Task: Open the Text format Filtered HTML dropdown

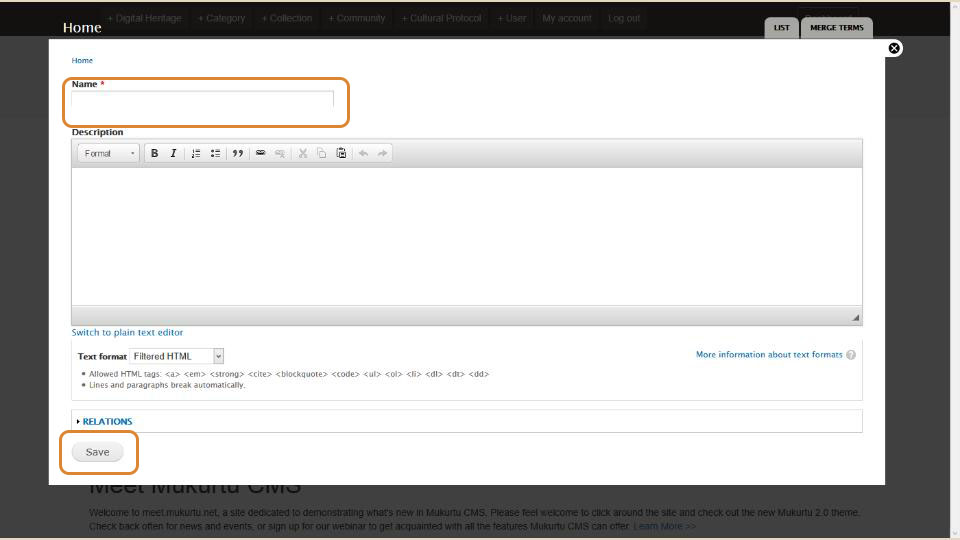Action: 176,356
